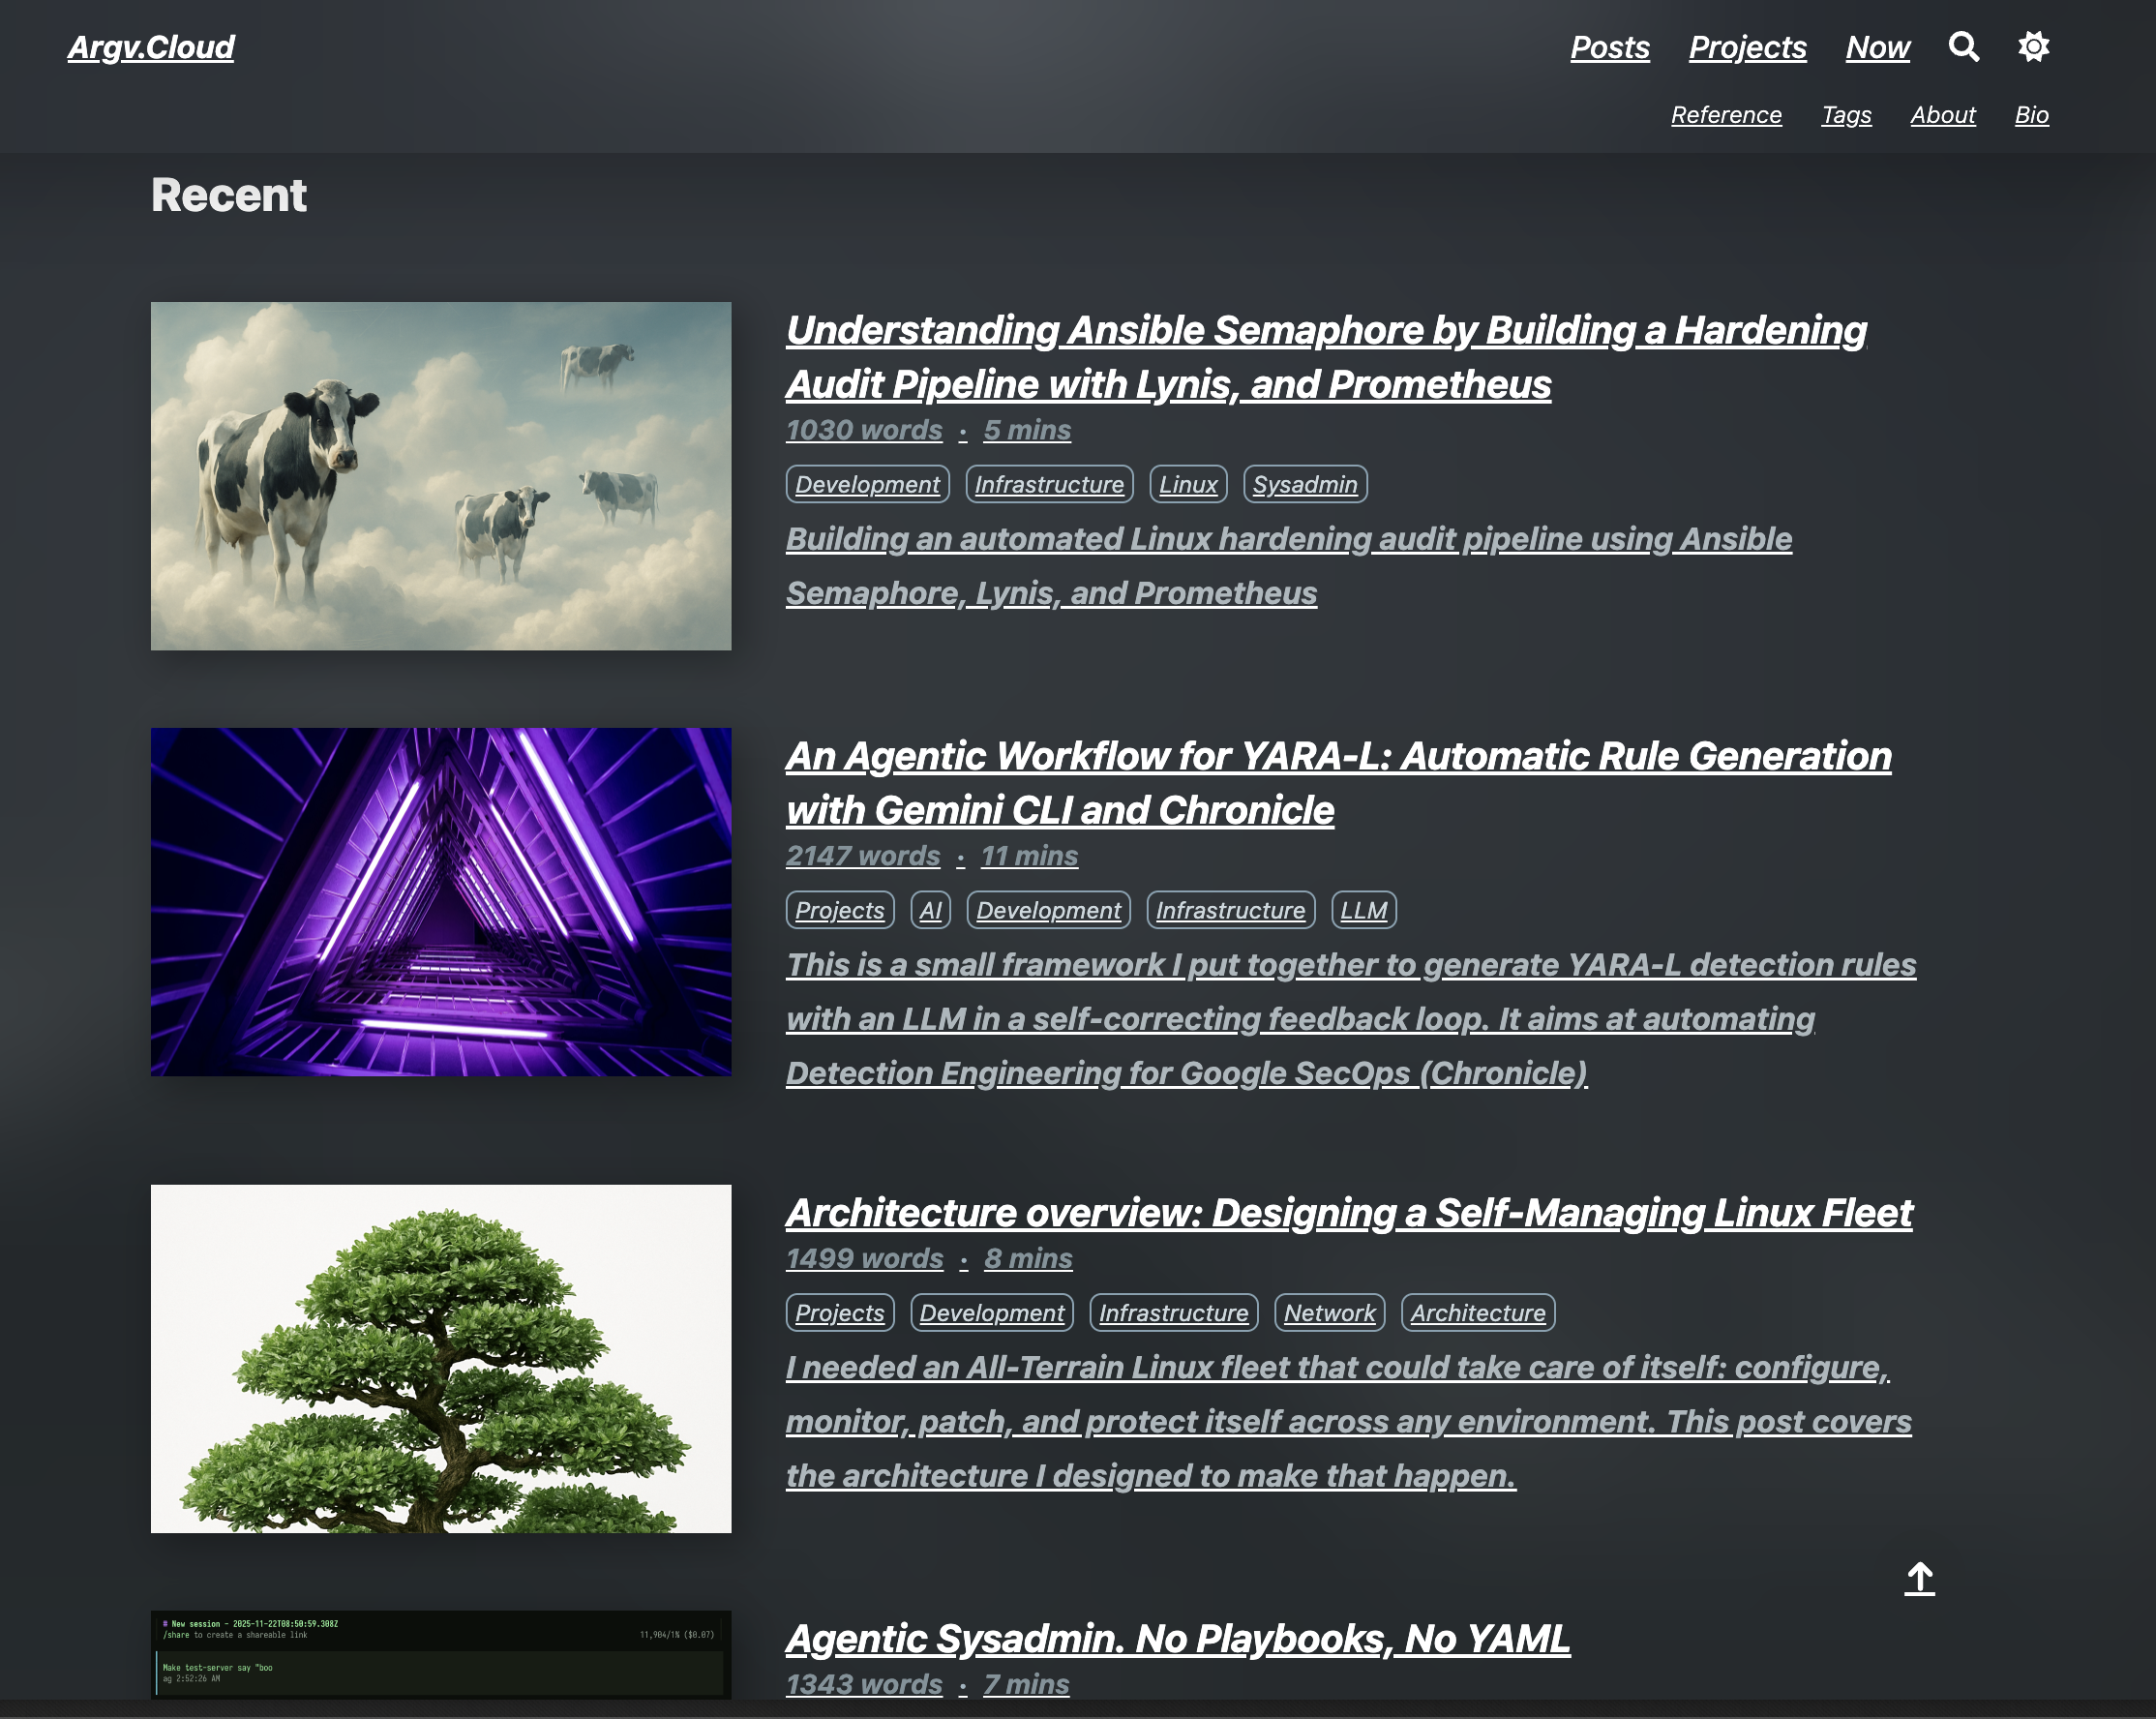The height and width of the screenshot is (1719, 2156).
Task: Click the cows-in-clouds post thumbnail
Action: pos(441,473)
